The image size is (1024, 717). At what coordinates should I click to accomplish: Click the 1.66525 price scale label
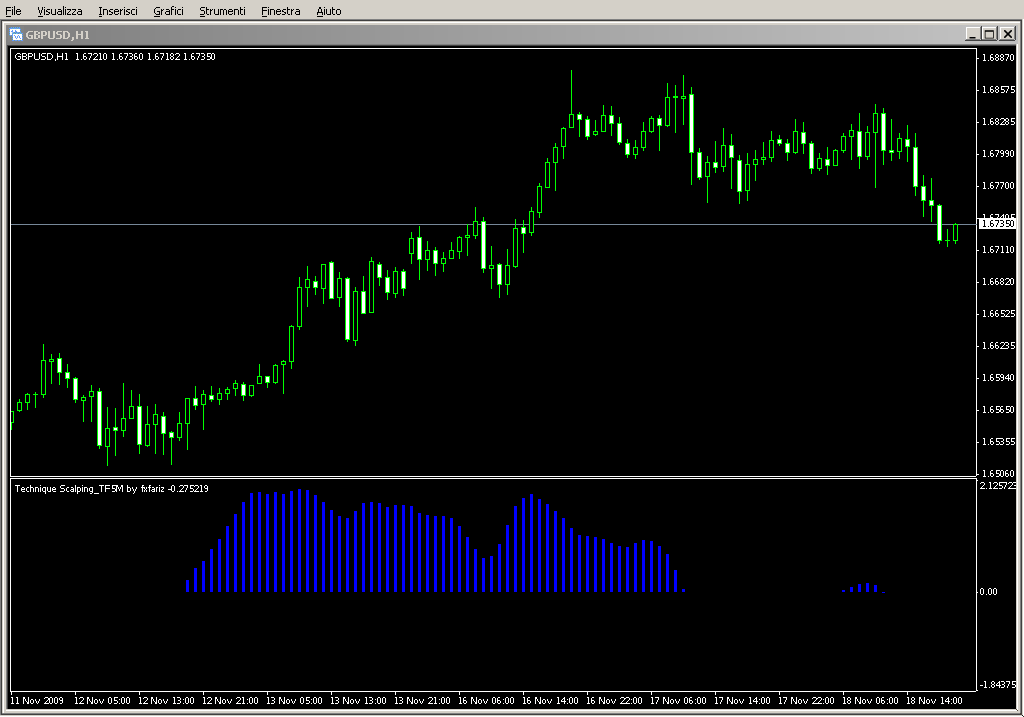[x=999, y=313]
